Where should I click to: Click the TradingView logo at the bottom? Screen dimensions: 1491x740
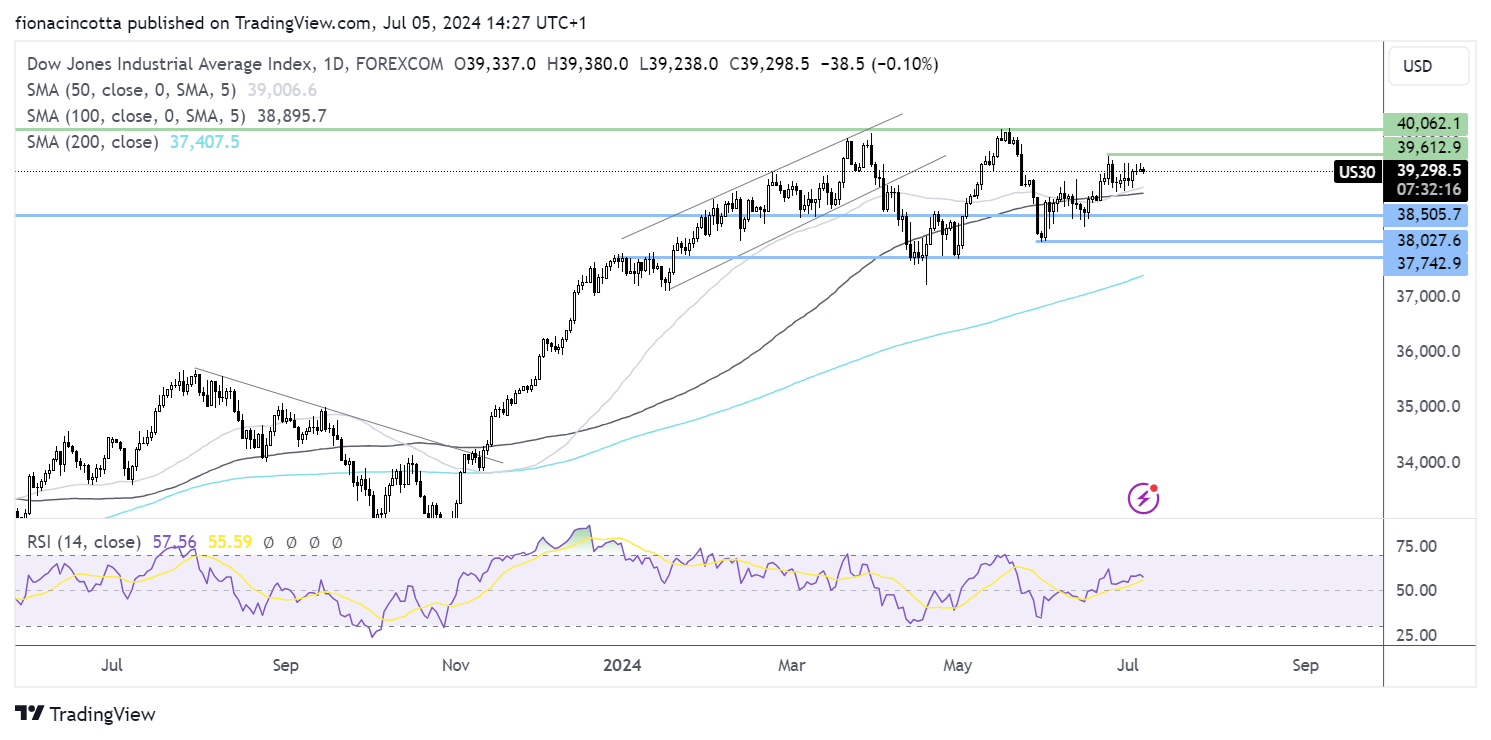pyautogui.click(x=86, y=714)
